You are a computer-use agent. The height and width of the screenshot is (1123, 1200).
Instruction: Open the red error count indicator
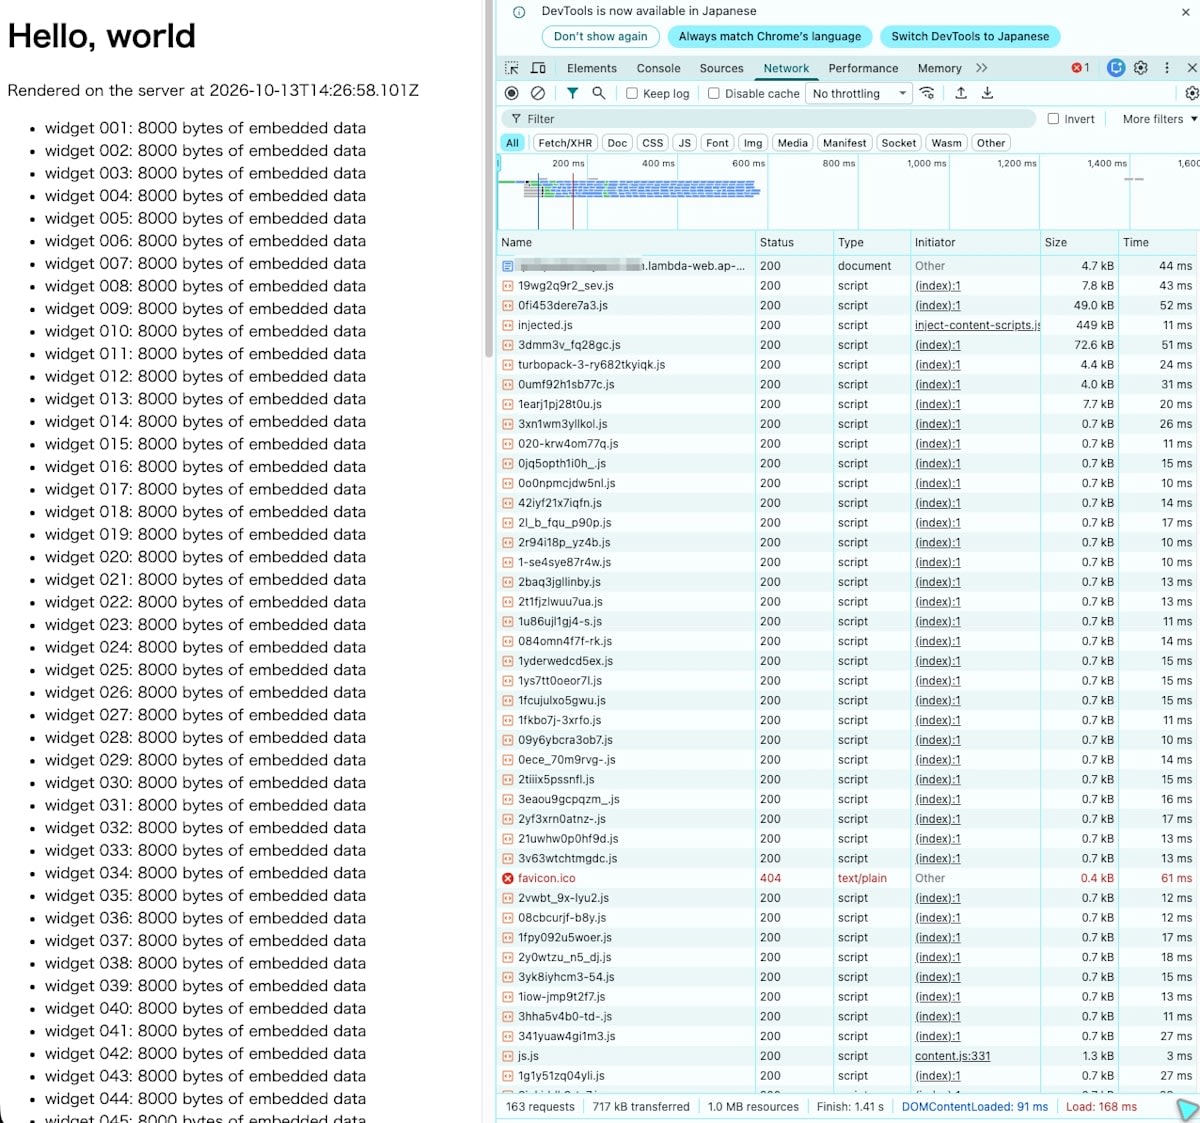pyautogui.click(x=1081, y=68)
